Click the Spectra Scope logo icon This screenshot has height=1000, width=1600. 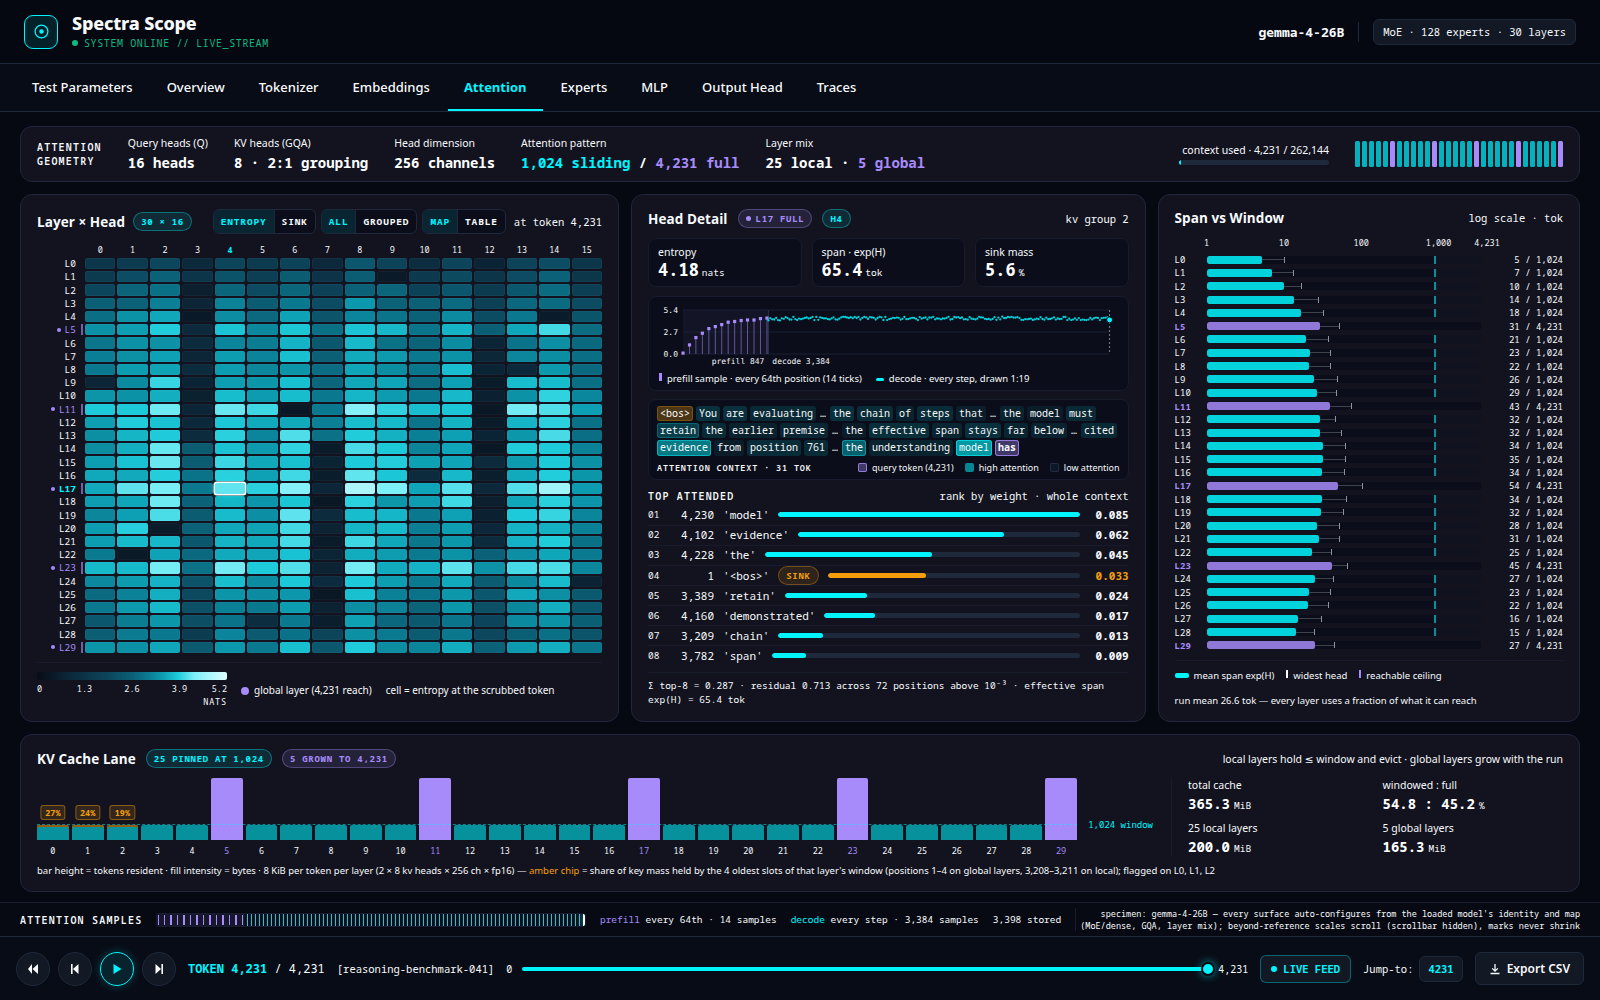tap(41, 32)
